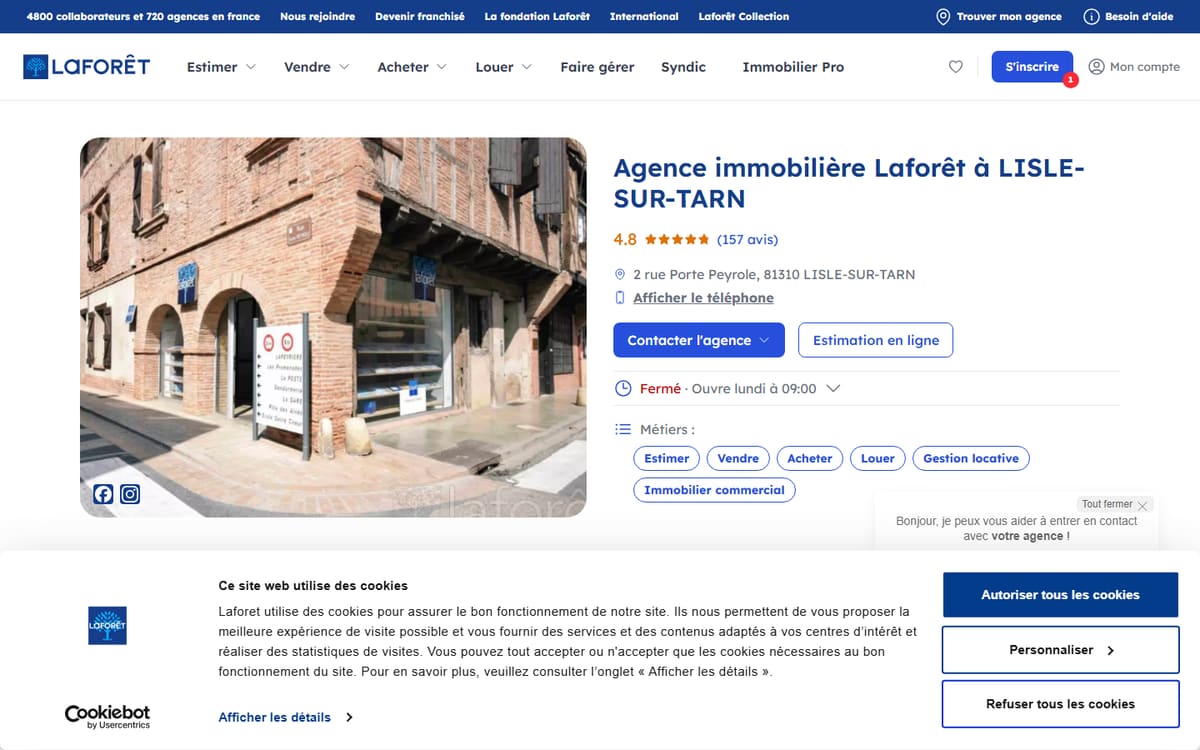Click the chat greeting message bubble
Viewport: 1200px width, 750px height.
[x=1016, y=528]
